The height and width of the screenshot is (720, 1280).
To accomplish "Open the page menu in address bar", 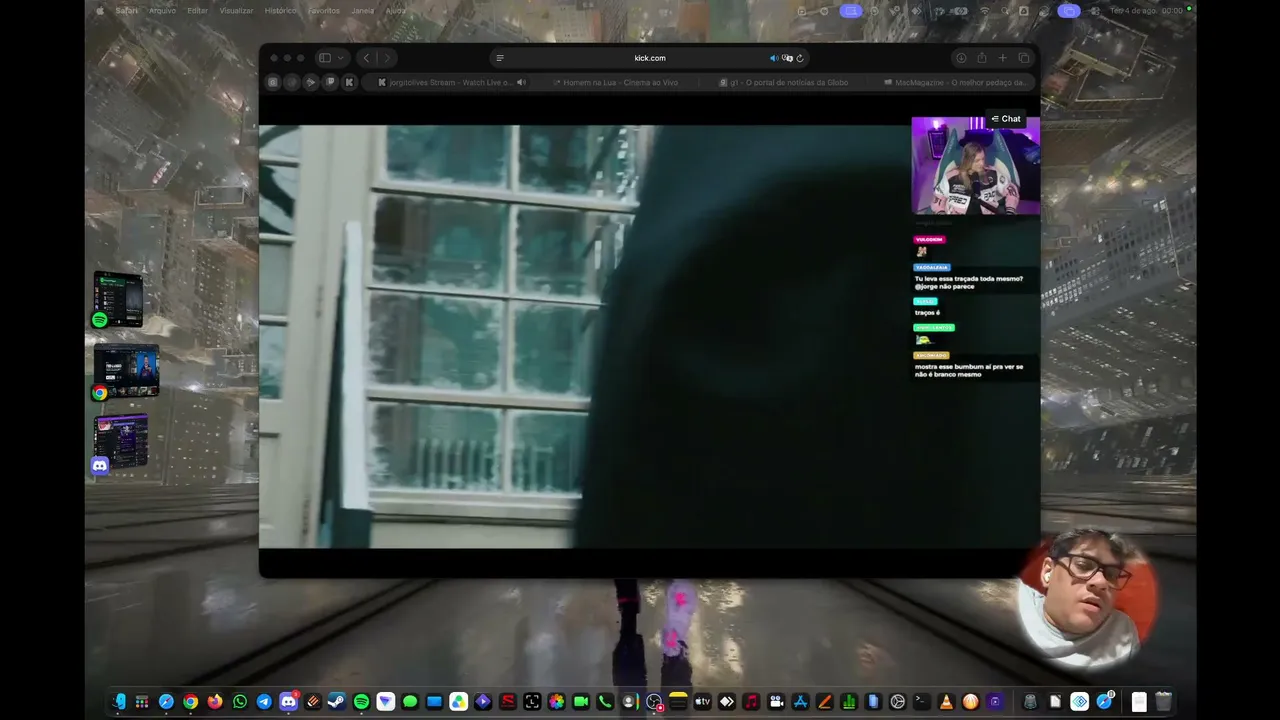I will 500,58.
